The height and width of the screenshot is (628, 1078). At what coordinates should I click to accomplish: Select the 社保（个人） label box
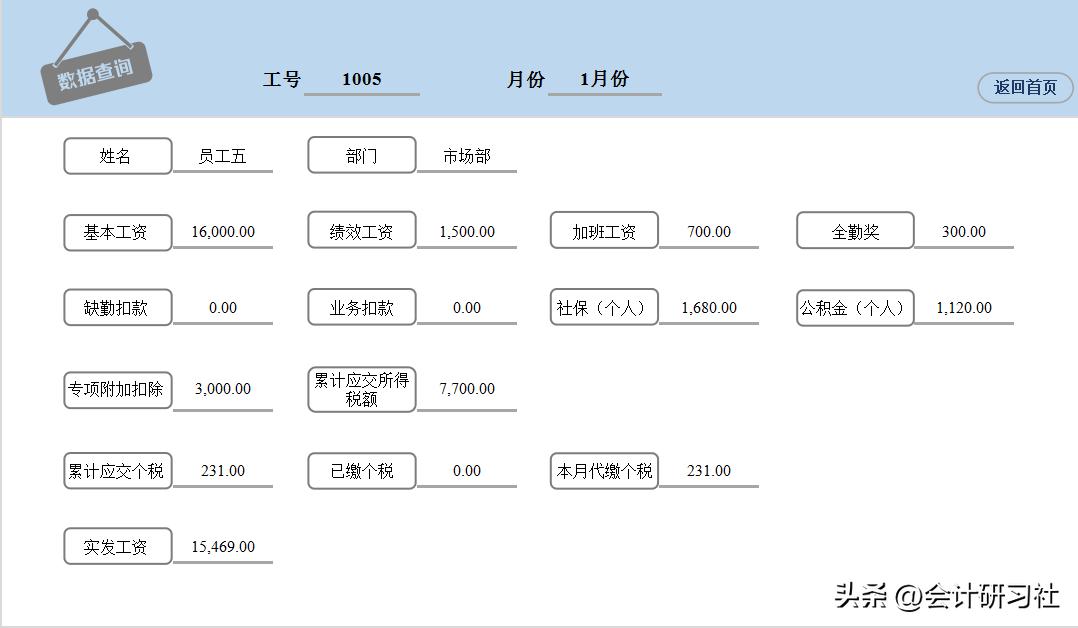click(x=603, y=307)
